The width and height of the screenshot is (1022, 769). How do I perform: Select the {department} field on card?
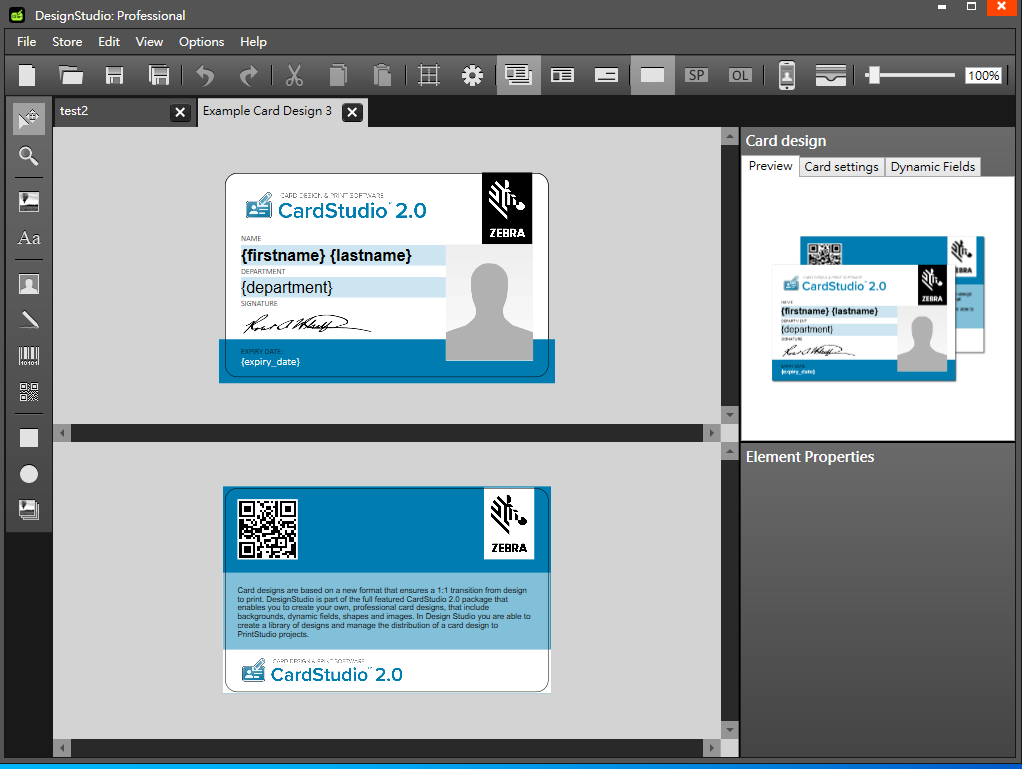[x=342, y=287]
